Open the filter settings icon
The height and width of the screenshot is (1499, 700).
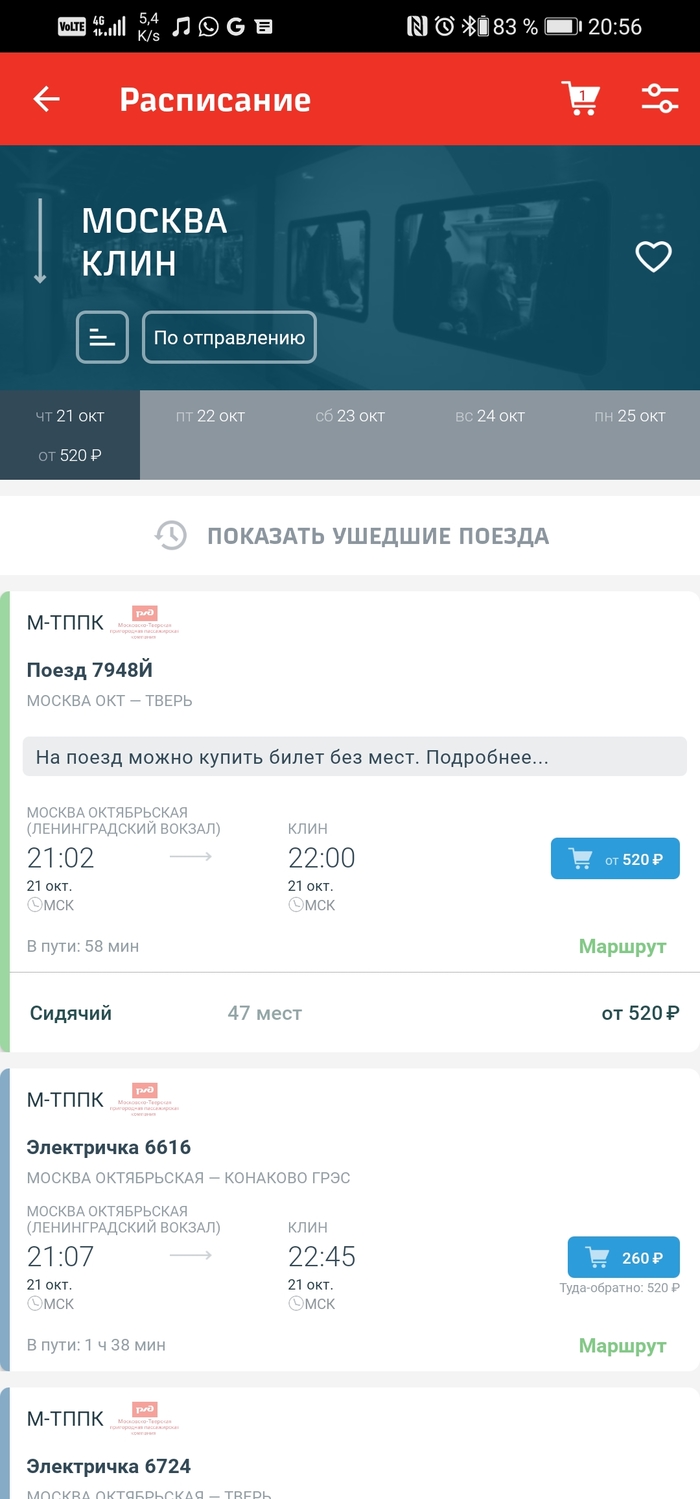pos(659,99)
